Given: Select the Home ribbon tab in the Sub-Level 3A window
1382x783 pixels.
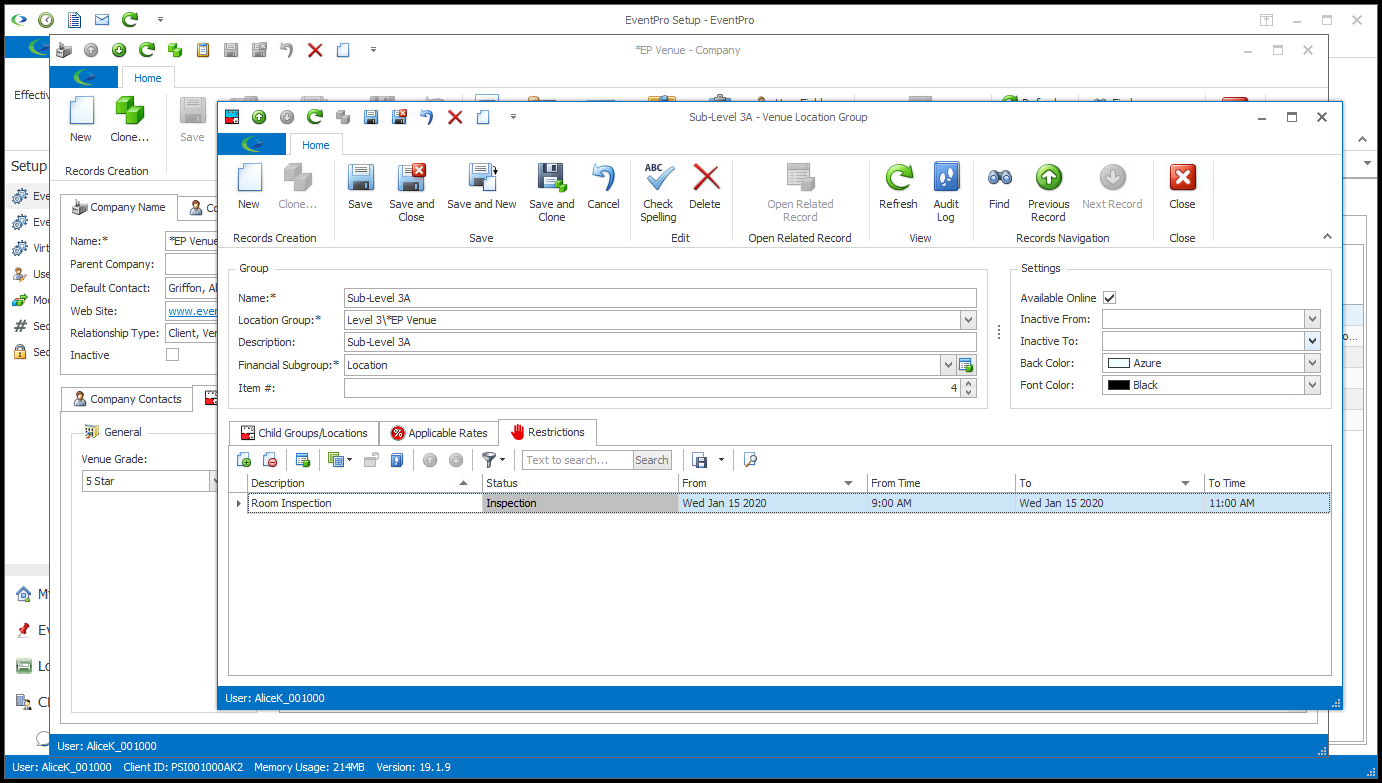Looking at the screenshot, I should tap(316, 145).
